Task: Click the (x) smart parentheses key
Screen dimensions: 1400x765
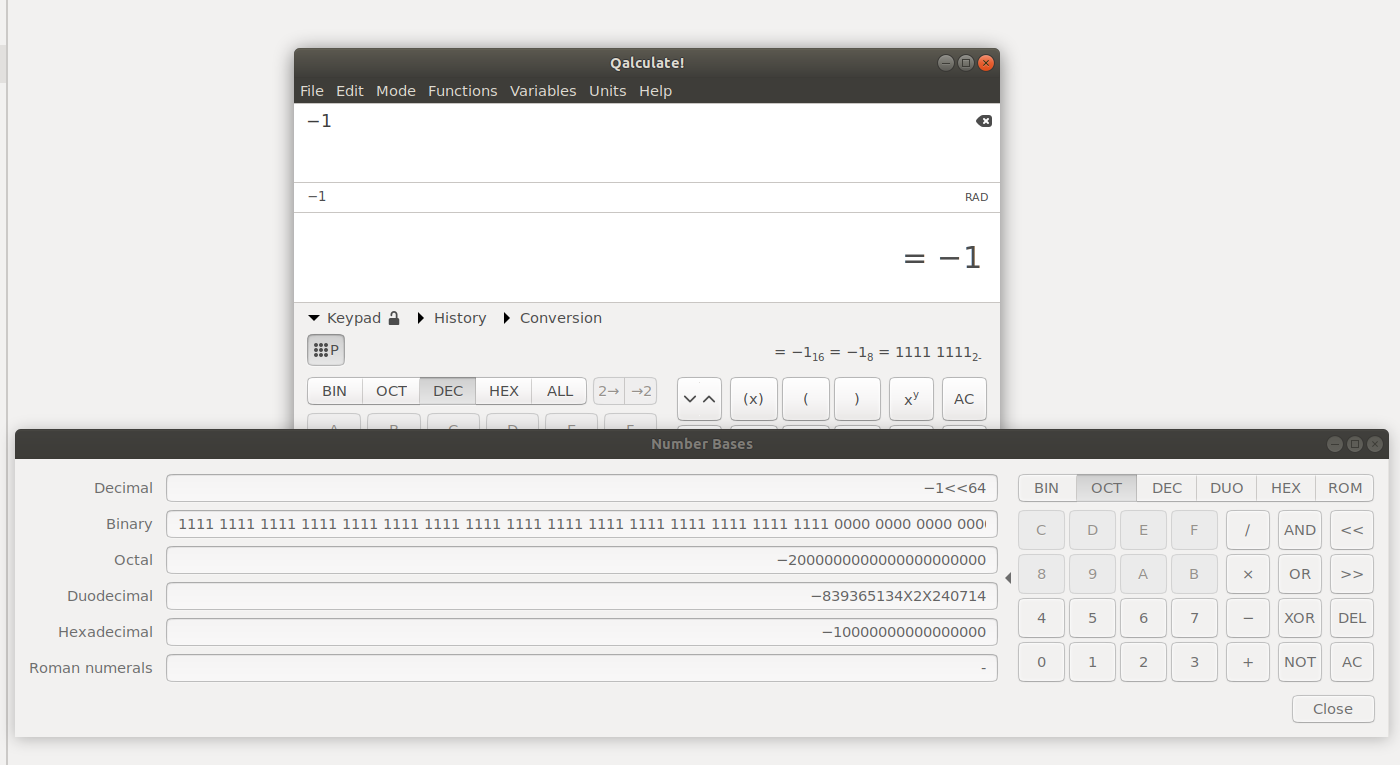Action: coord(754,399)
